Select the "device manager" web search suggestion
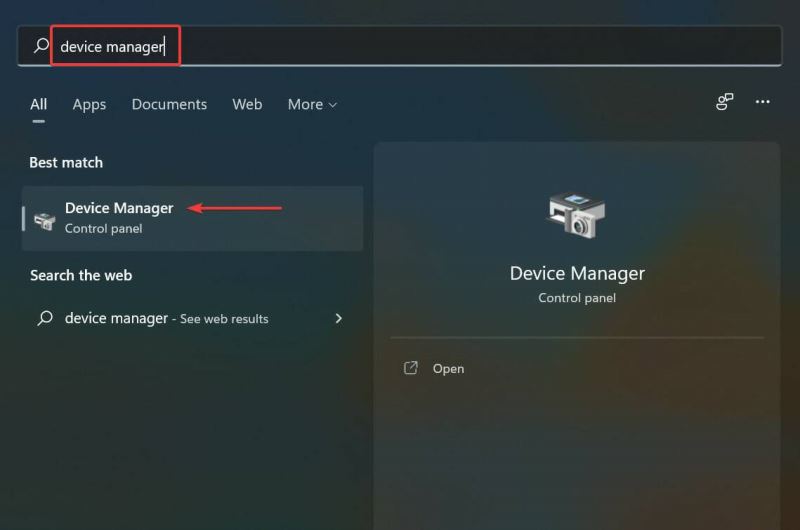The image size is (800, 530). [x=116, y=318]
